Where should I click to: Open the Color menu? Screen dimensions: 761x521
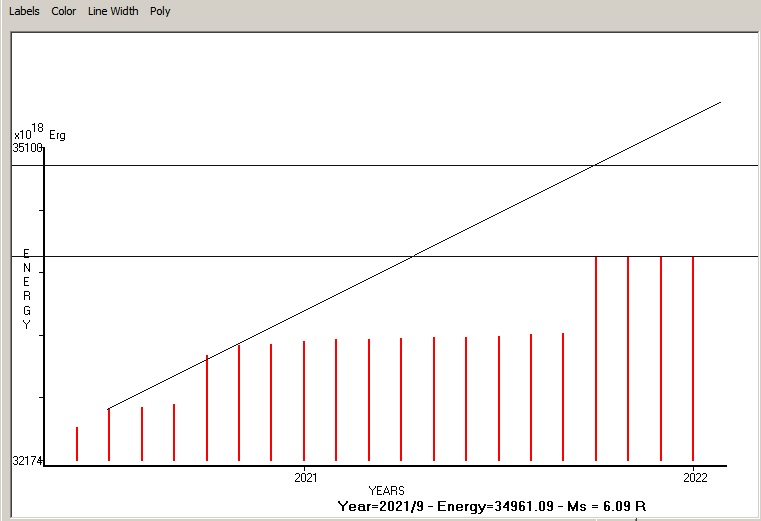[64, 11]
